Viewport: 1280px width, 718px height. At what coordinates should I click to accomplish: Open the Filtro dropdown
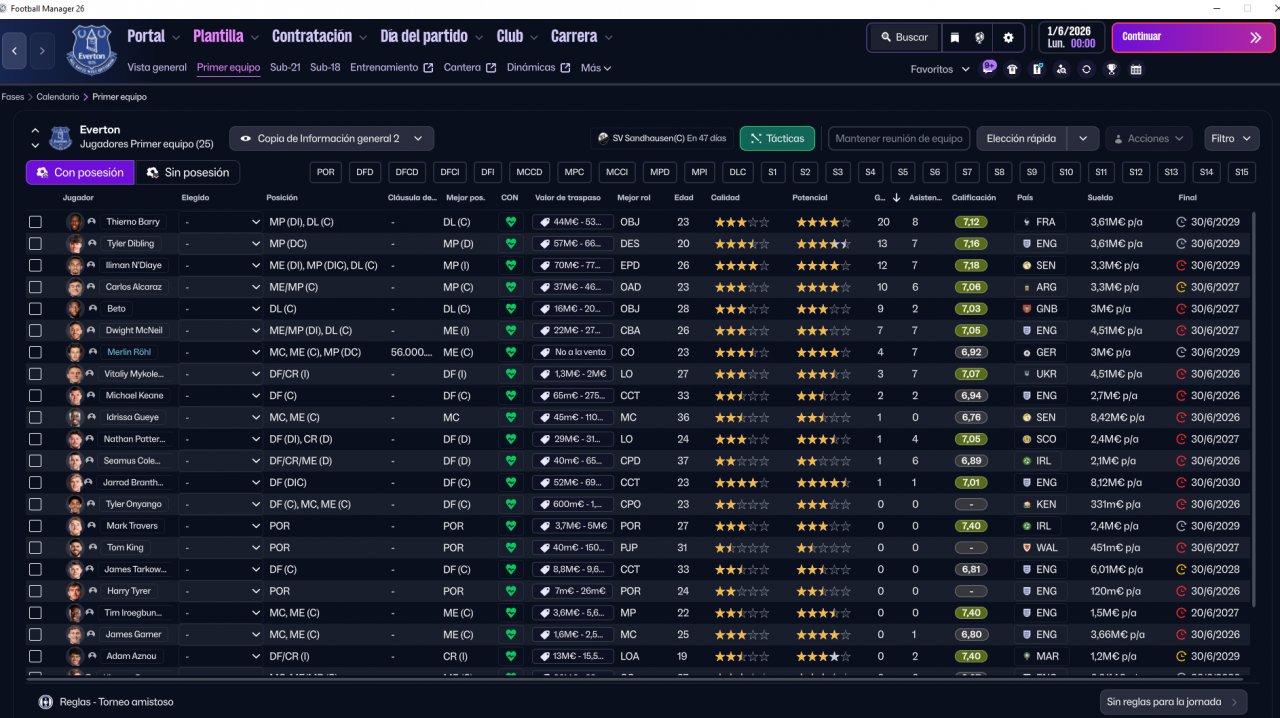pos(1231,139)
